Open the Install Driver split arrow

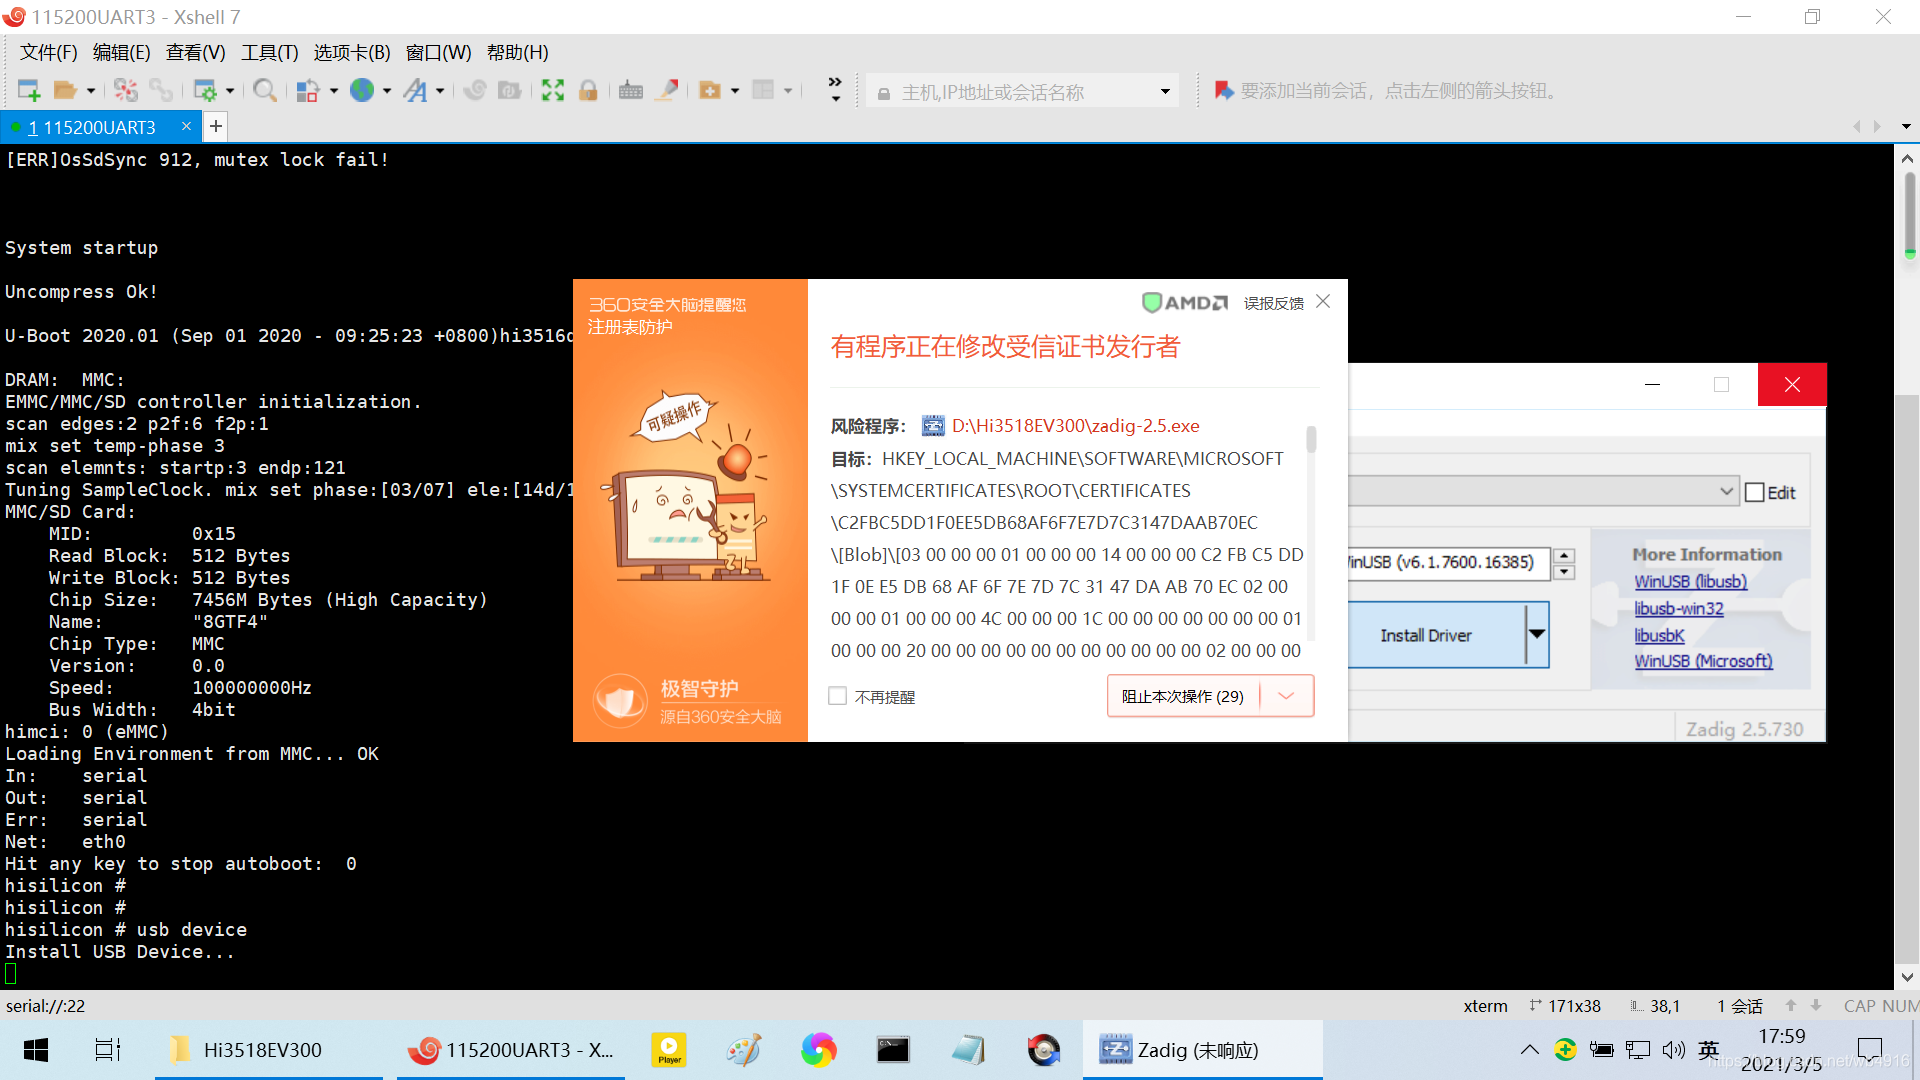click(1537, 634)
